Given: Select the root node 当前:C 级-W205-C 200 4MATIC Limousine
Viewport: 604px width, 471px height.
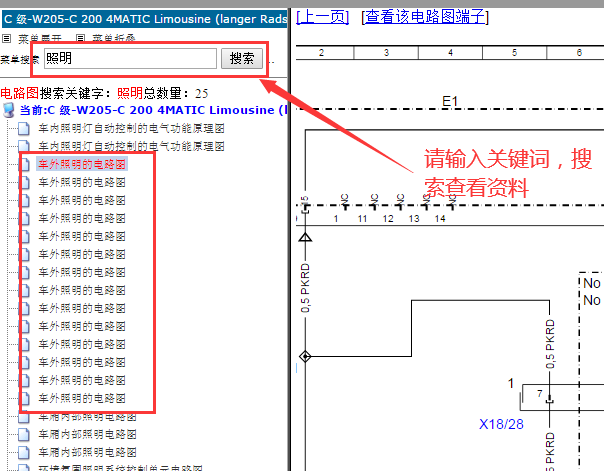Looking at the screenshot, I should tap(153, 110).
